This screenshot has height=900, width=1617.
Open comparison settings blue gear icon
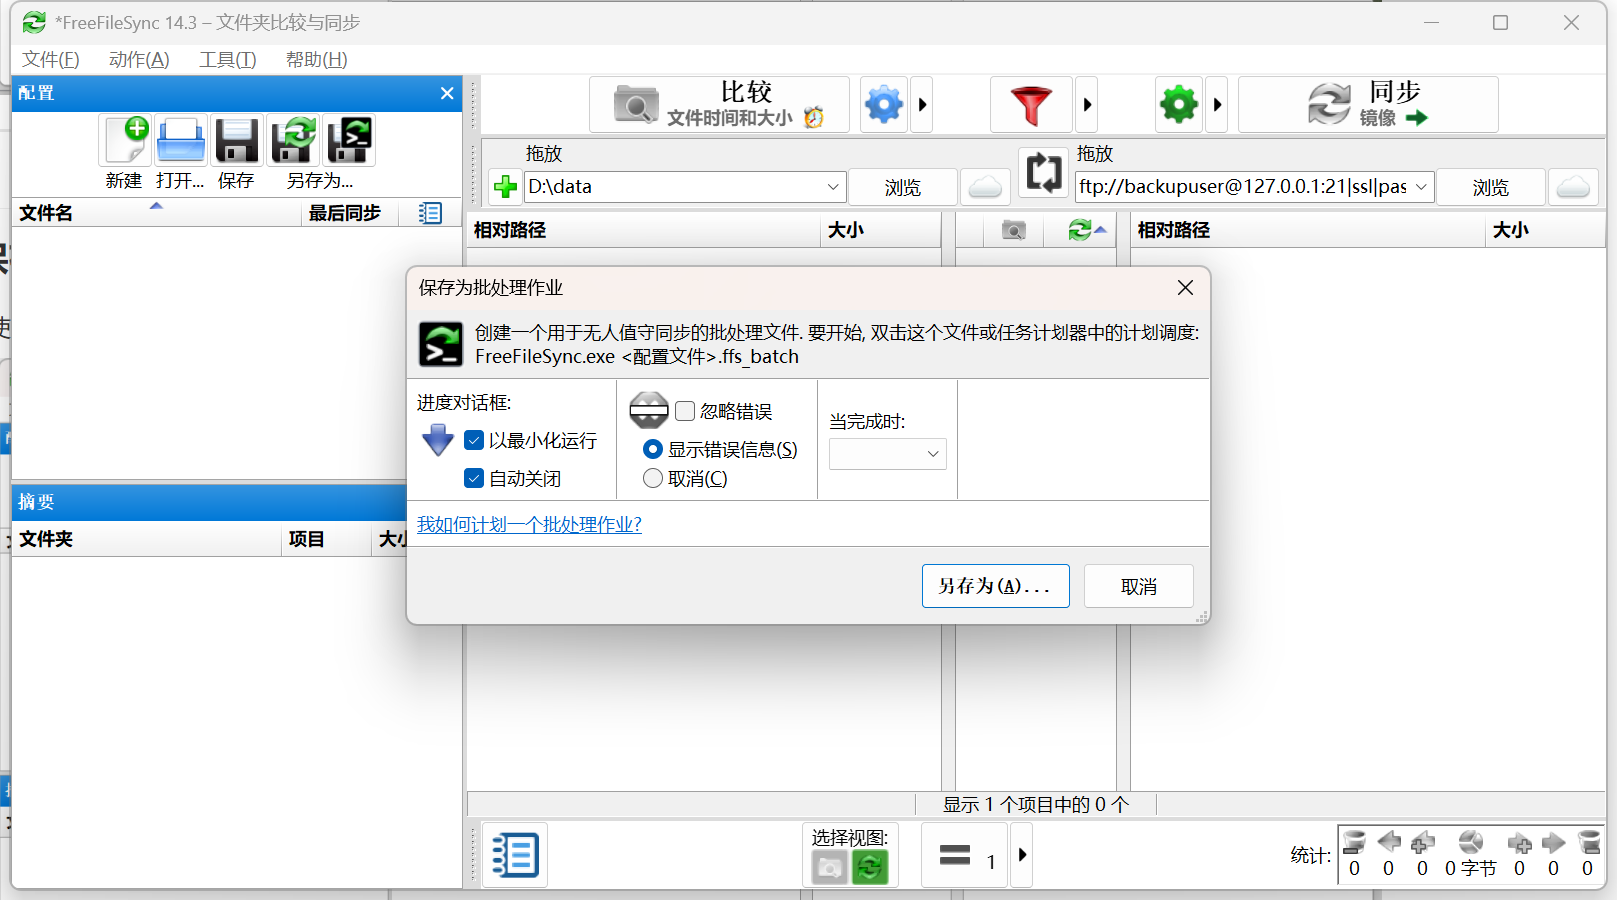(884, 104)
